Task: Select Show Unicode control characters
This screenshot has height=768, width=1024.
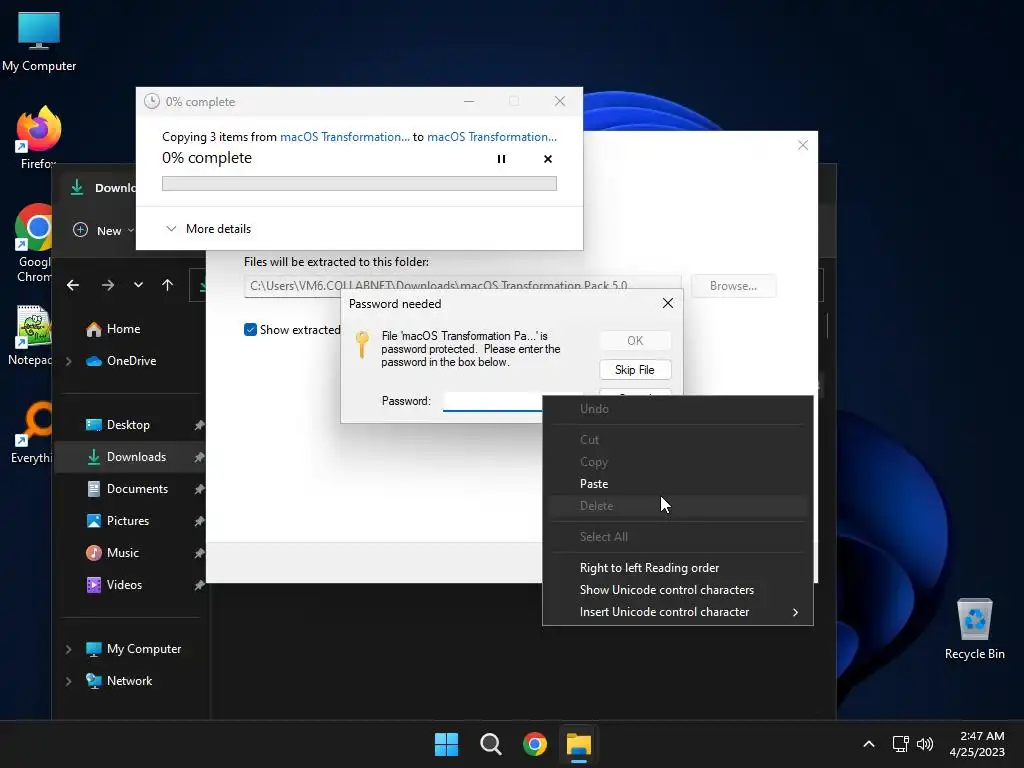Action: tap(678, 590)
